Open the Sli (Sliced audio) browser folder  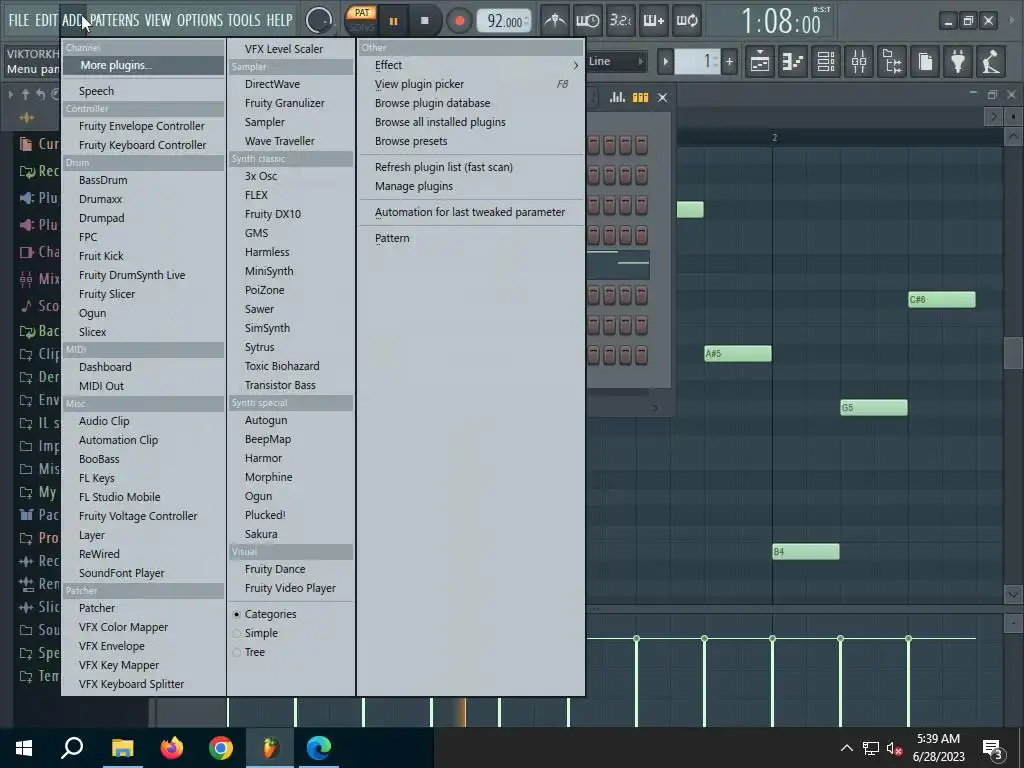[x=39, y=607]
